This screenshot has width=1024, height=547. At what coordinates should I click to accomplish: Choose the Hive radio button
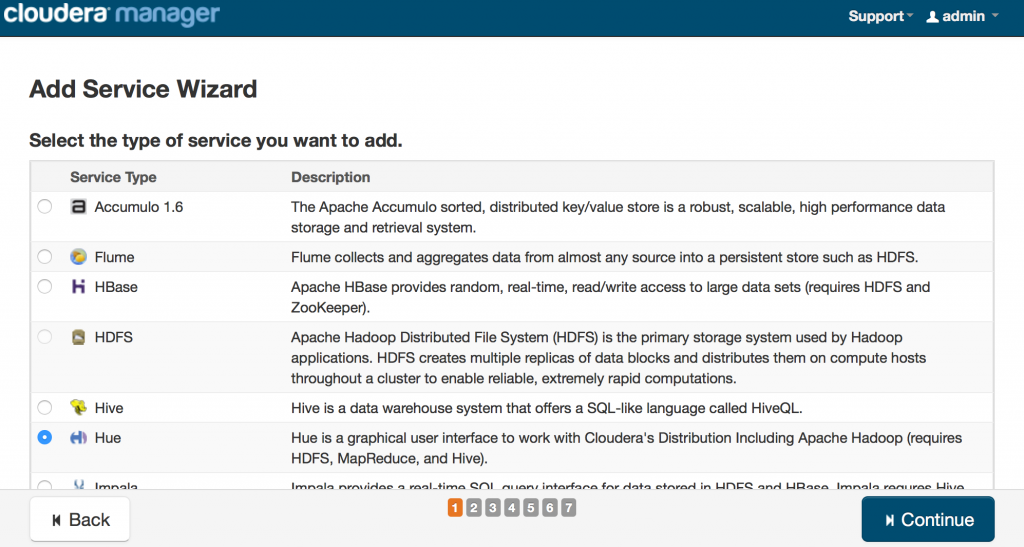tap(45, 408)
